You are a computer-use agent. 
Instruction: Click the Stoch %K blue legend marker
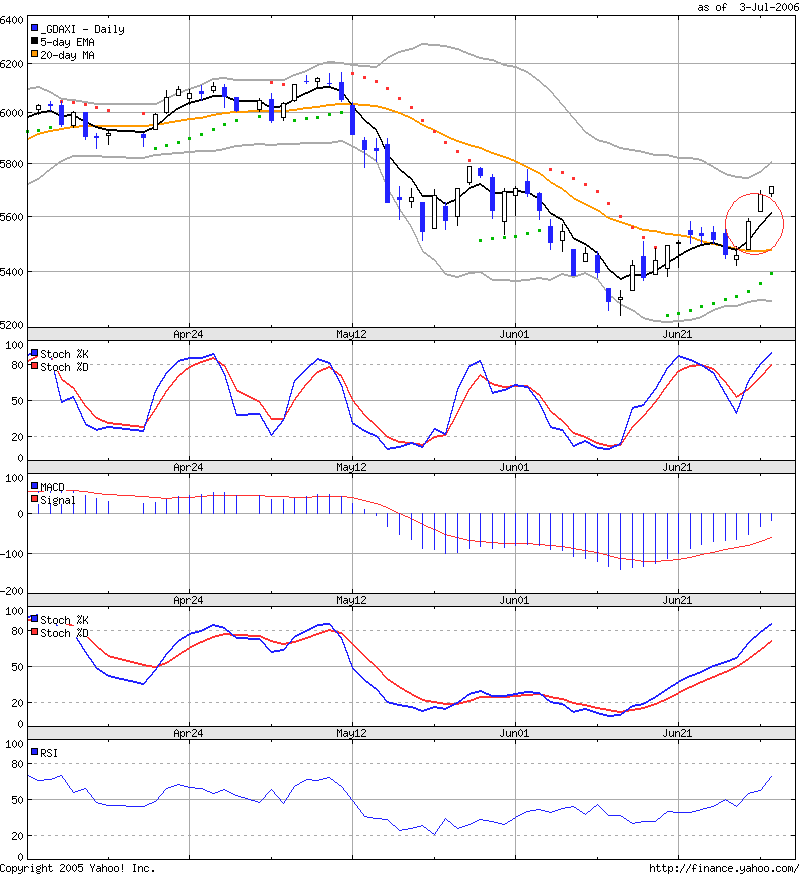(x=36, y=350)
